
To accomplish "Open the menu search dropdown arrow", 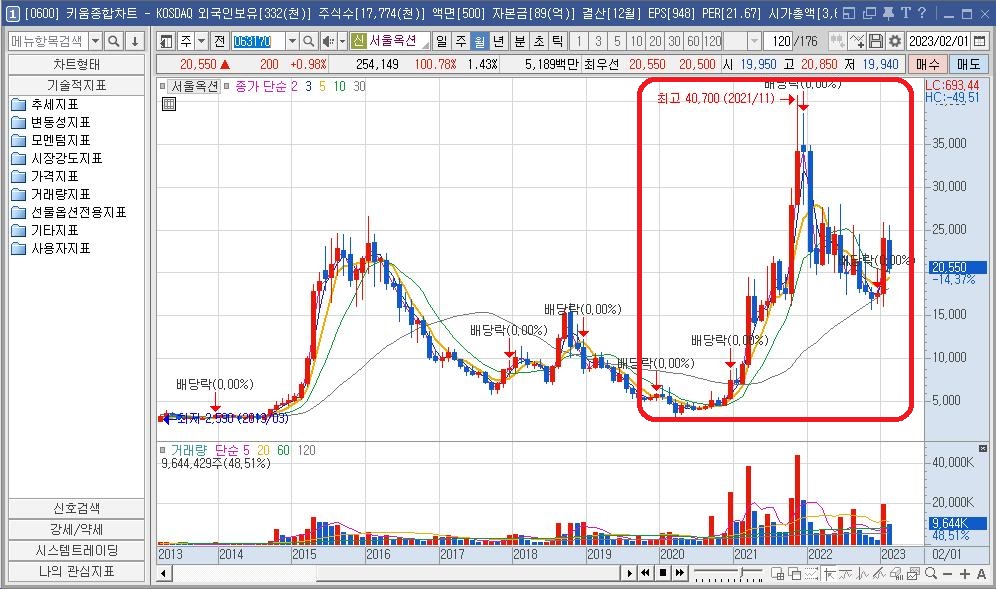I will coord(96,42).
